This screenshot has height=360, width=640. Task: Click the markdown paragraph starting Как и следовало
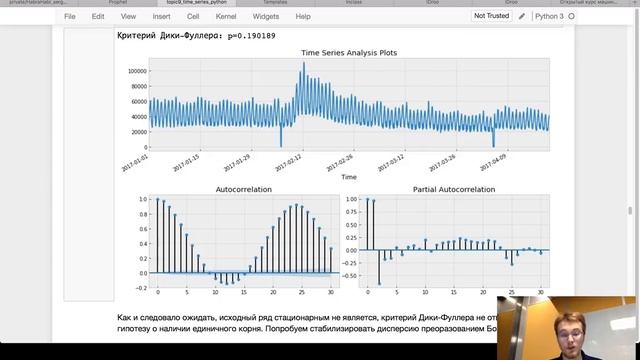tap(307, 323)
